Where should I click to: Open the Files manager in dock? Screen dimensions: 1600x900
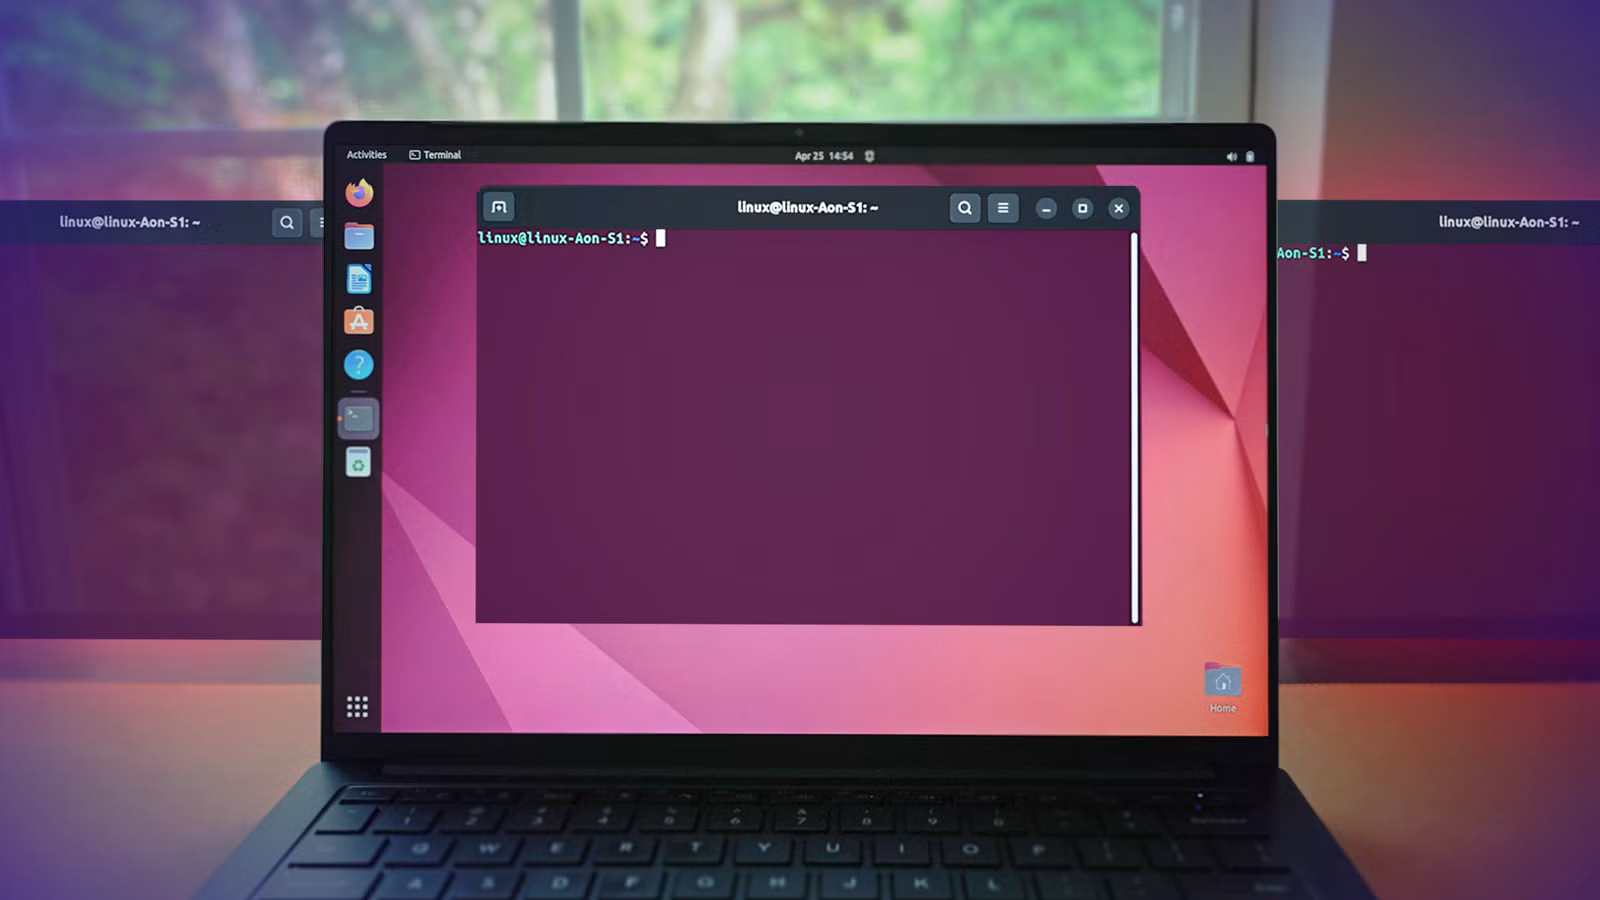pyautogui.click(x=359, y=236)
